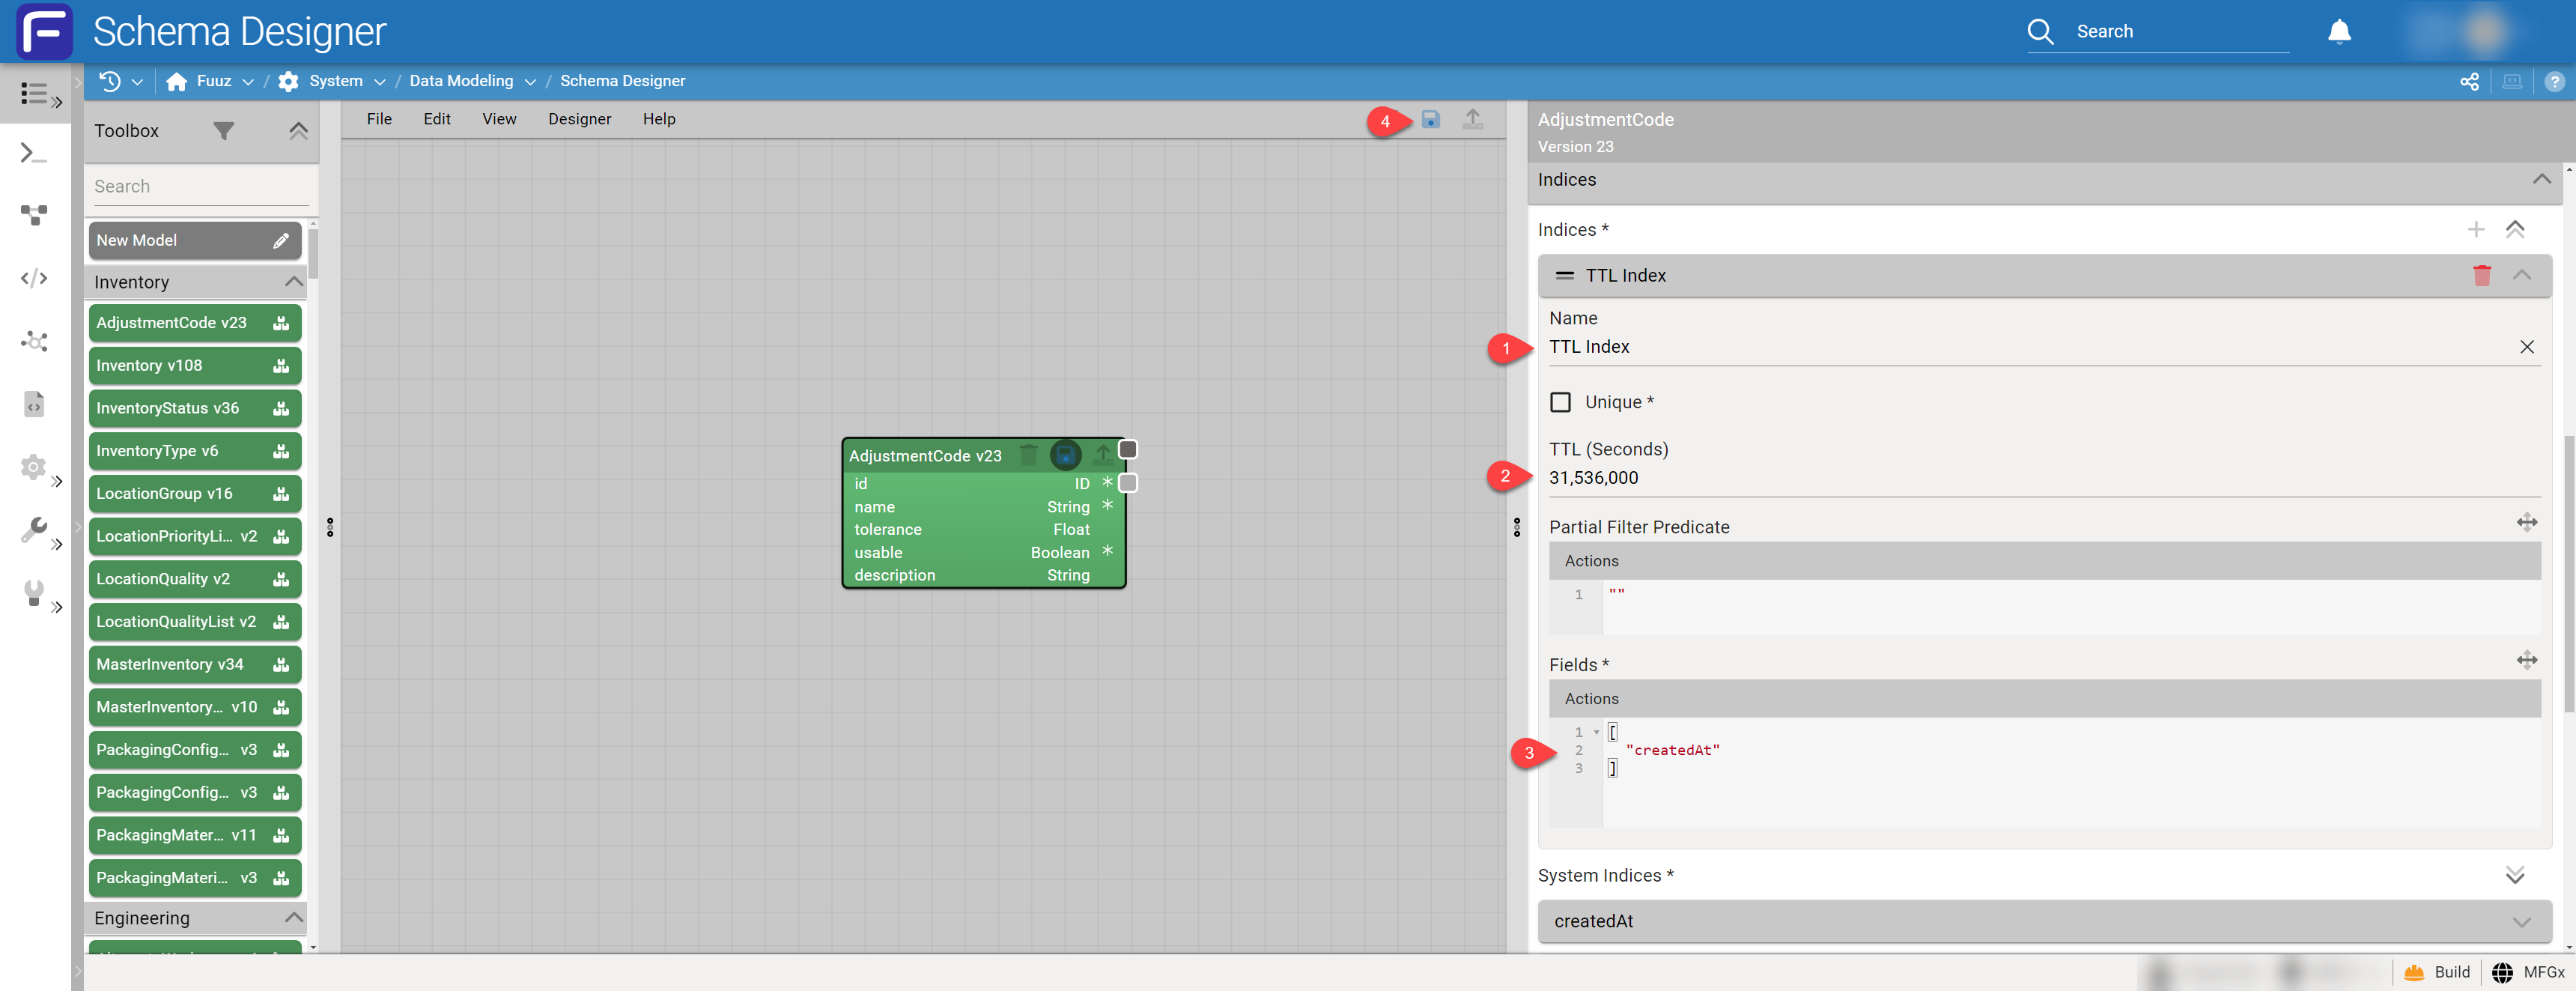Expand System Indices double chevron
The image size is (2576, 991).
(2515, 876)
